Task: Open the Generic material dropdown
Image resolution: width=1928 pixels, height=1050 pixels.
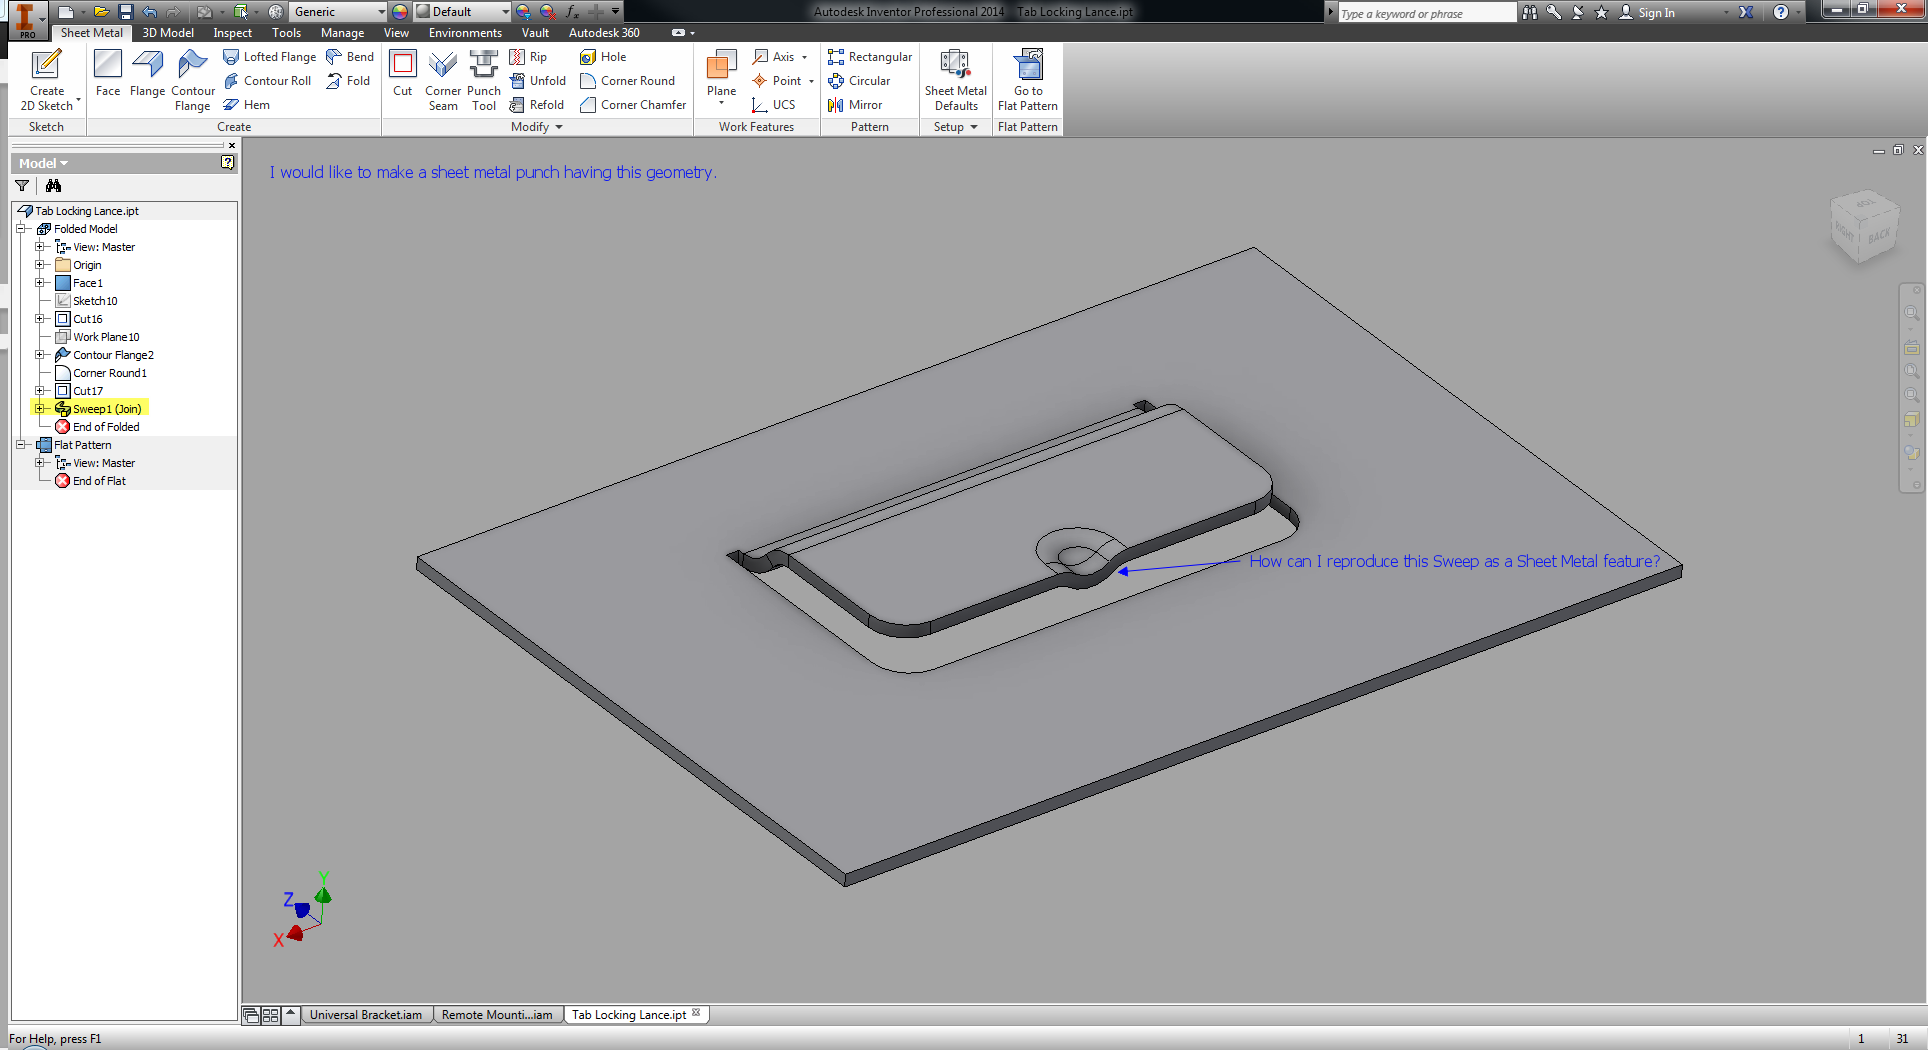Action: [x=381, y=12]
